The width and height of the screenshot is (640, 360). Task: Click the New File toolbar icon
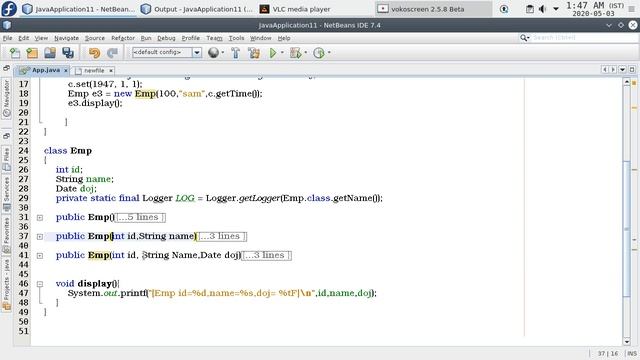15,53
